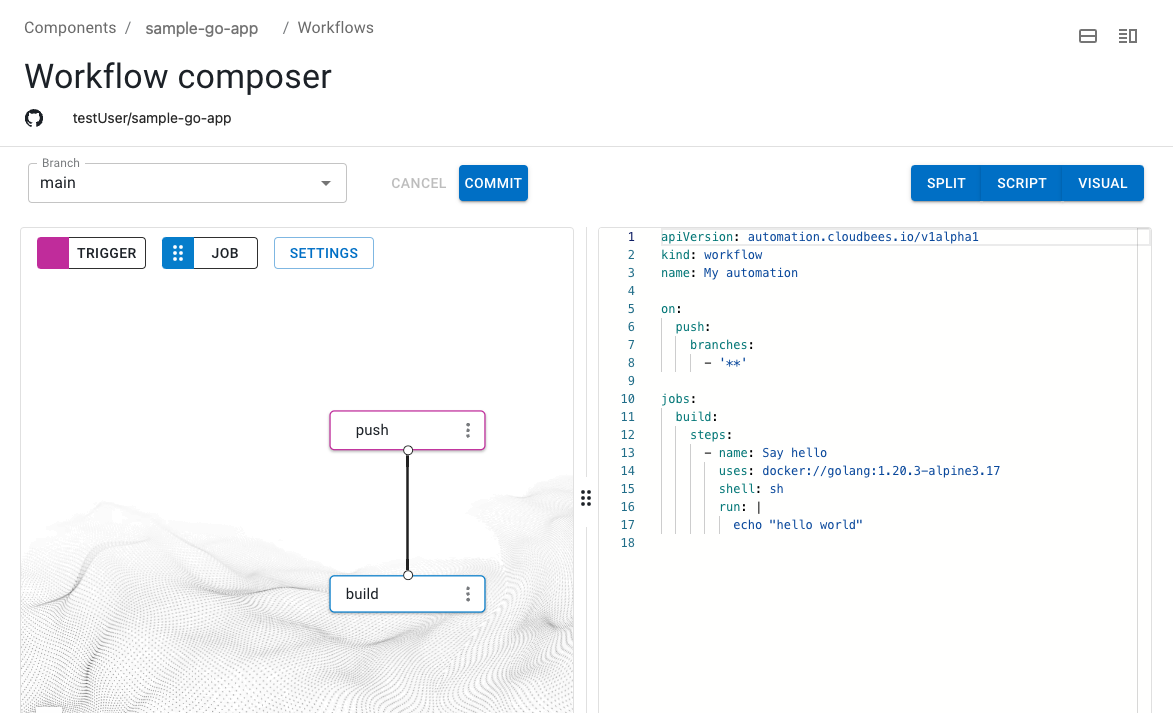Viewport: 1173px width, 713px height.
Task: Expand the Components breadcrumb
Action: pyautogui.click(x=70, y=27)
